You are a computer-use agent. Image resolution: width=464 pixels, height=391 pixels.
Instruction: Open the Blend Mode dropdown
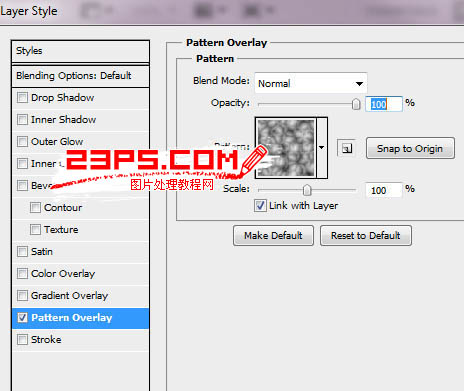pos(311,83)
